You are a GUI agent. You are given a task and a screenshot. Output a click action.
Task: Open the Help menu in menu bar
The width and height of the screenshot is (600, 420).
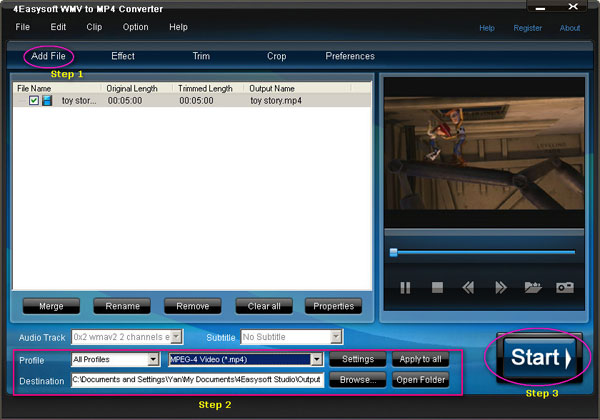point(178,27)
